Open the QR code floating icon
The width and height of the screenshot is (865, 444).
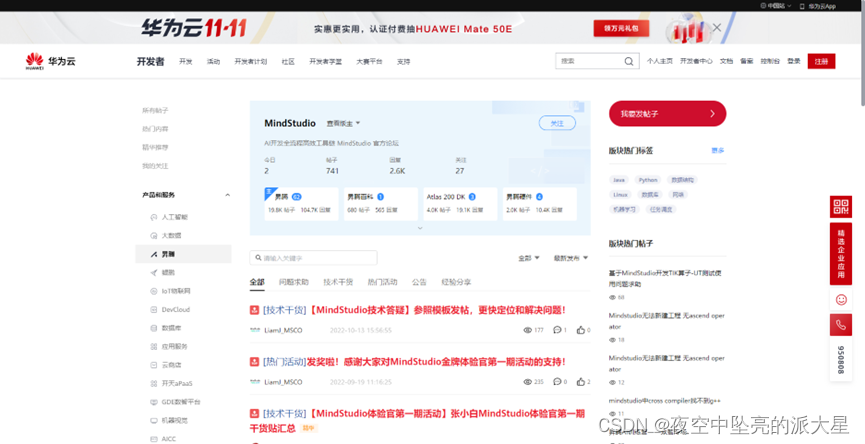pos(841,207)
